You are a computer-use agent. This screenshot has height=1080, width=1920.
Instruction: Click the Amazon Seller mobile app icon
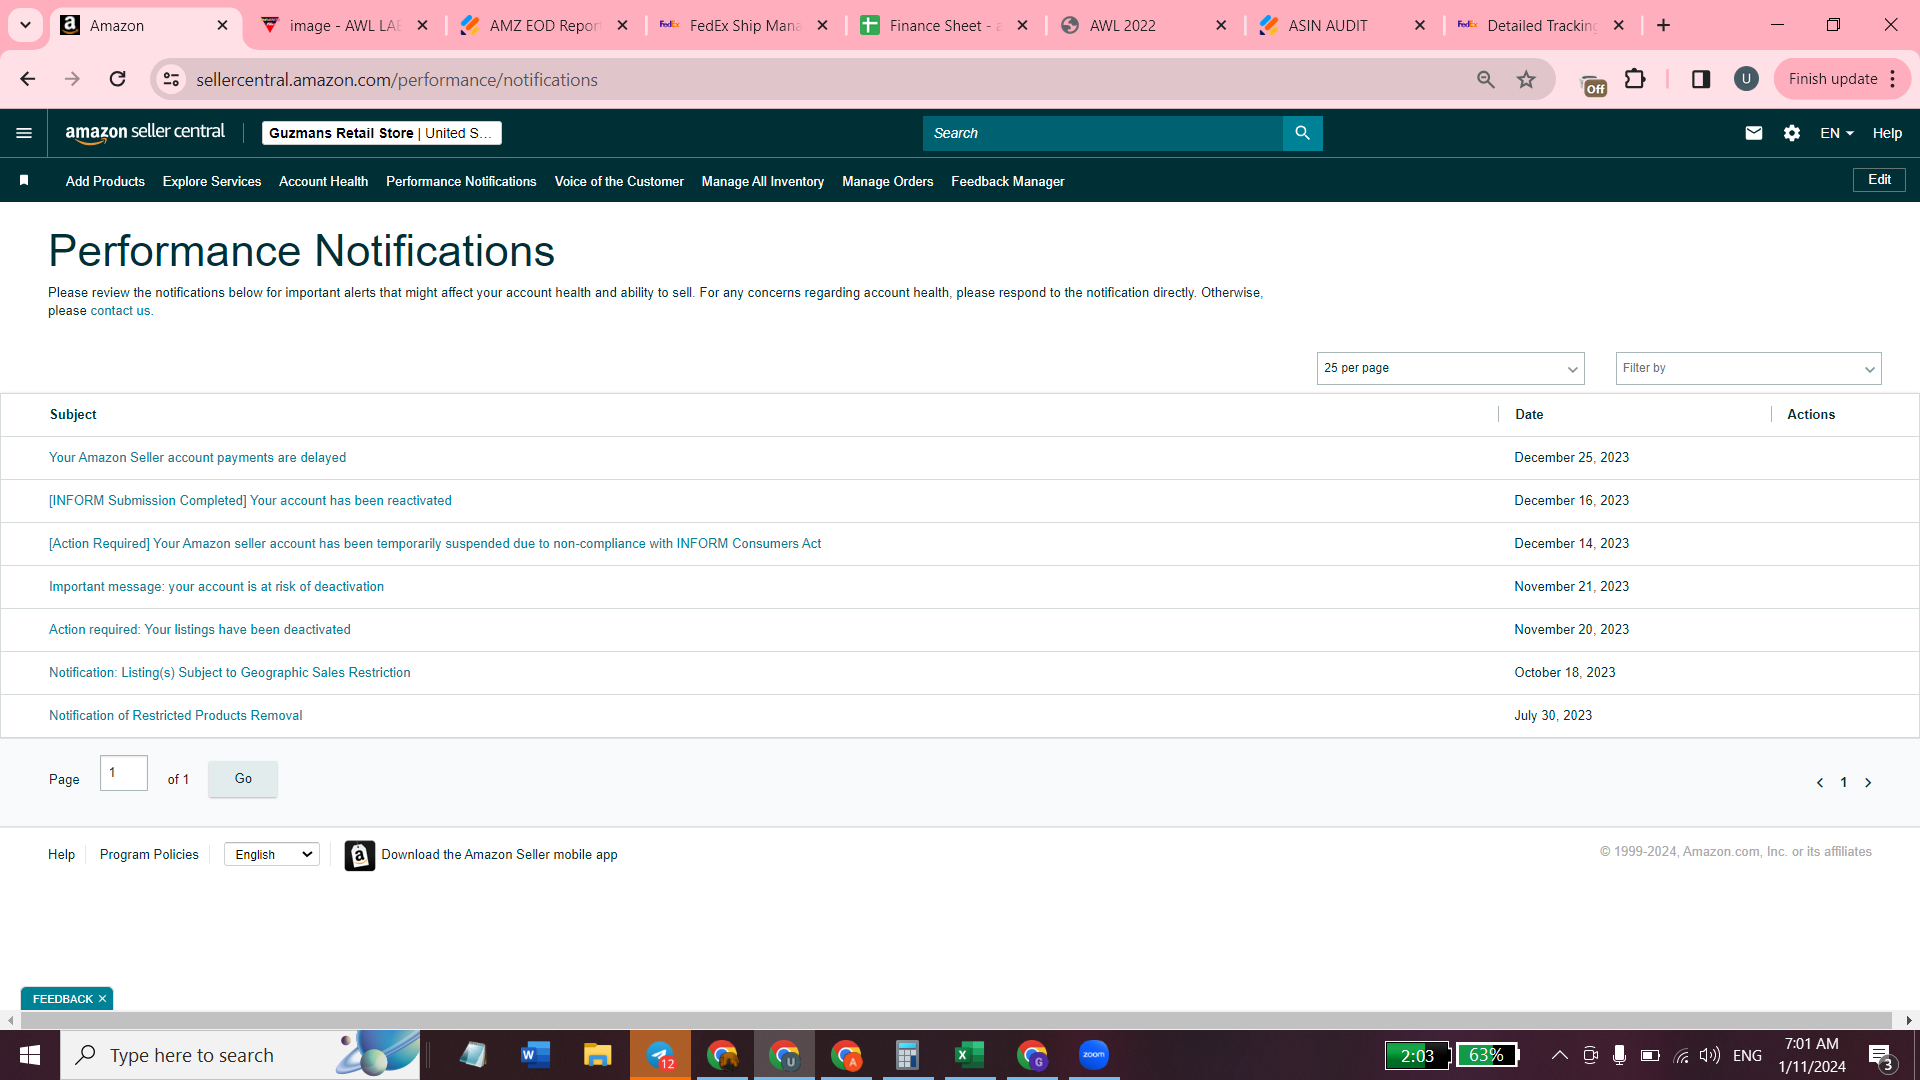tap(360, 855)
